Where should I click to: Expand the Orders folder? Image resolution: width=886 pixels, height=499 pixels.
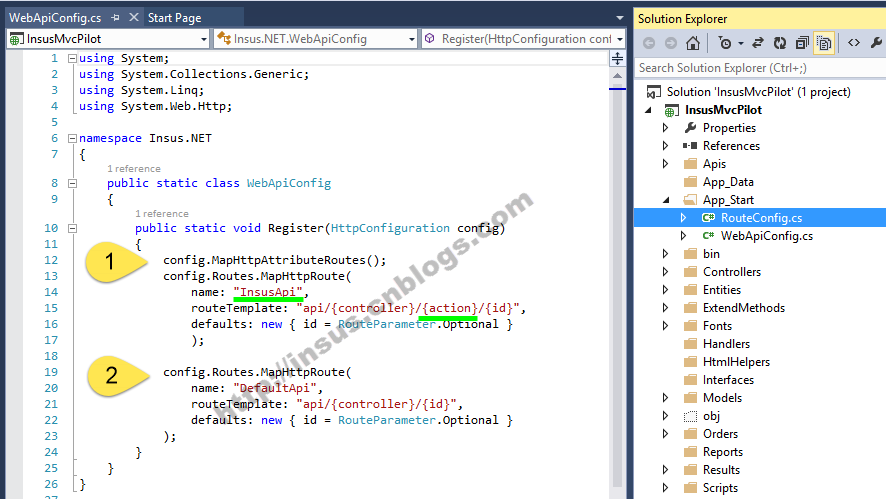click(666, 434)
